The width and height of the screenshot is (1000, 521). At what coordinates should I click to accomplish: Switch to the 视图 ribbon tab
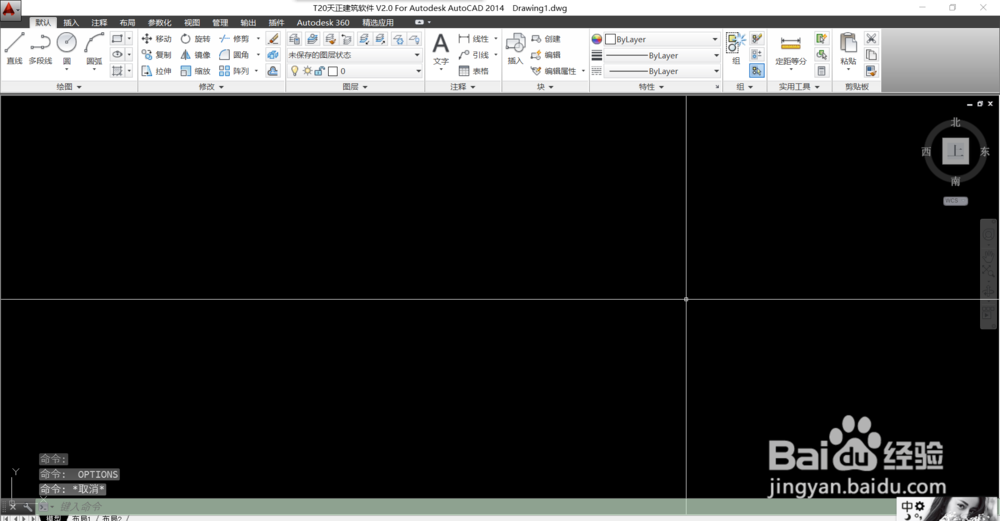click(x=192, y=22)
